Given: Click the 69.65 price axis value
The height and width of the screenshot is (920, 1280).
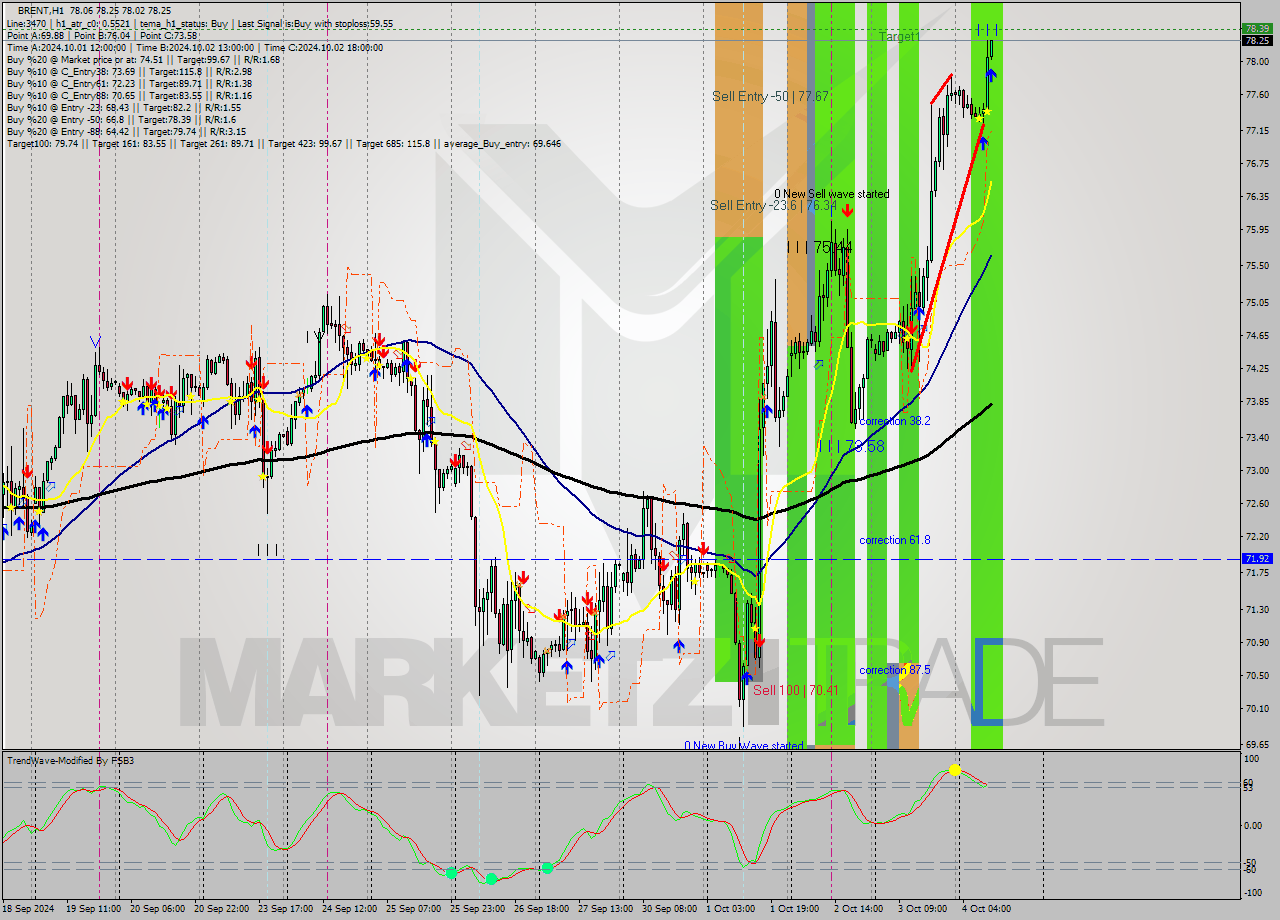Looking at the screenshot, I should pyautogui.click(x=1257, y=745).
